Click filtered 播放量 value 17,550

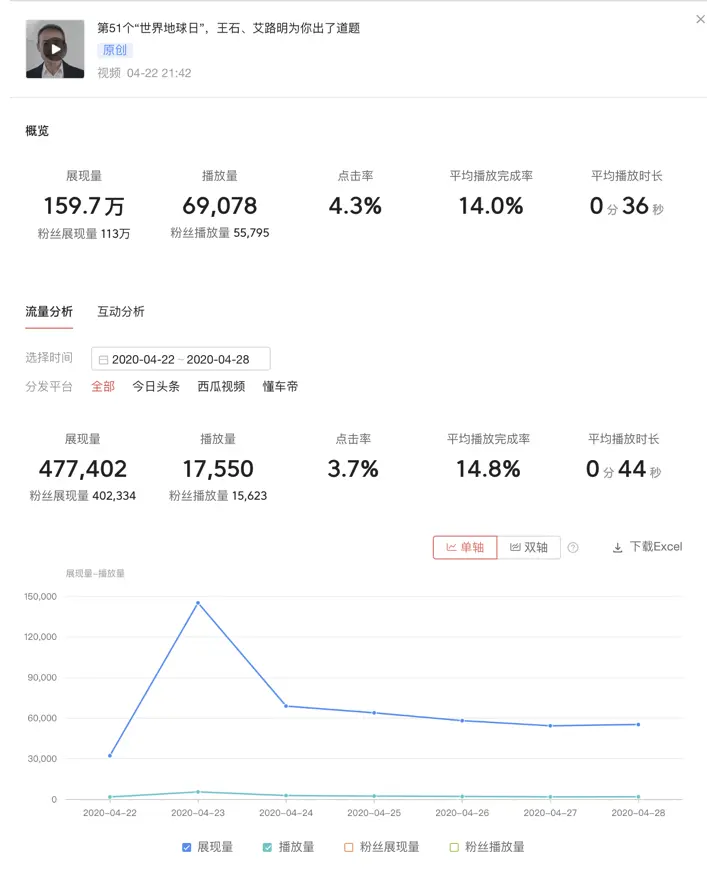218,469
